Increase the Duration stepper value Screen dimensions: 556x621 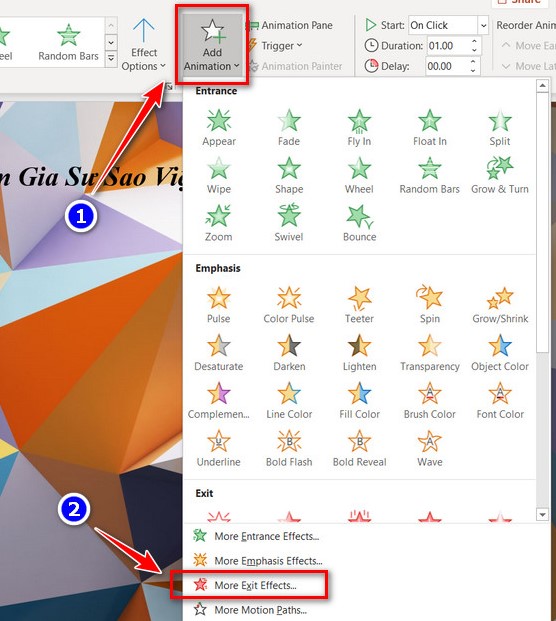(x=474, y=41)
